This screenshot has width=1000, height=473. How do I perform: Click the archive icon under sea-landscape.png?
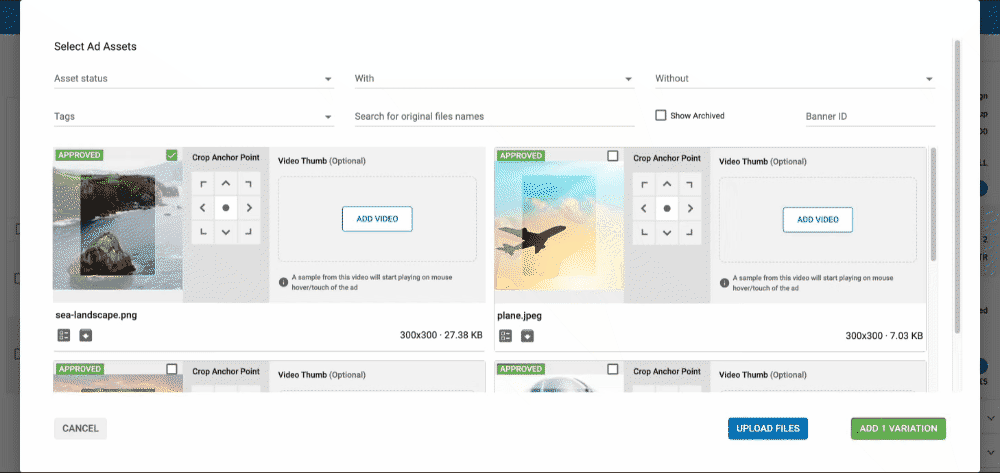point(85,335)
